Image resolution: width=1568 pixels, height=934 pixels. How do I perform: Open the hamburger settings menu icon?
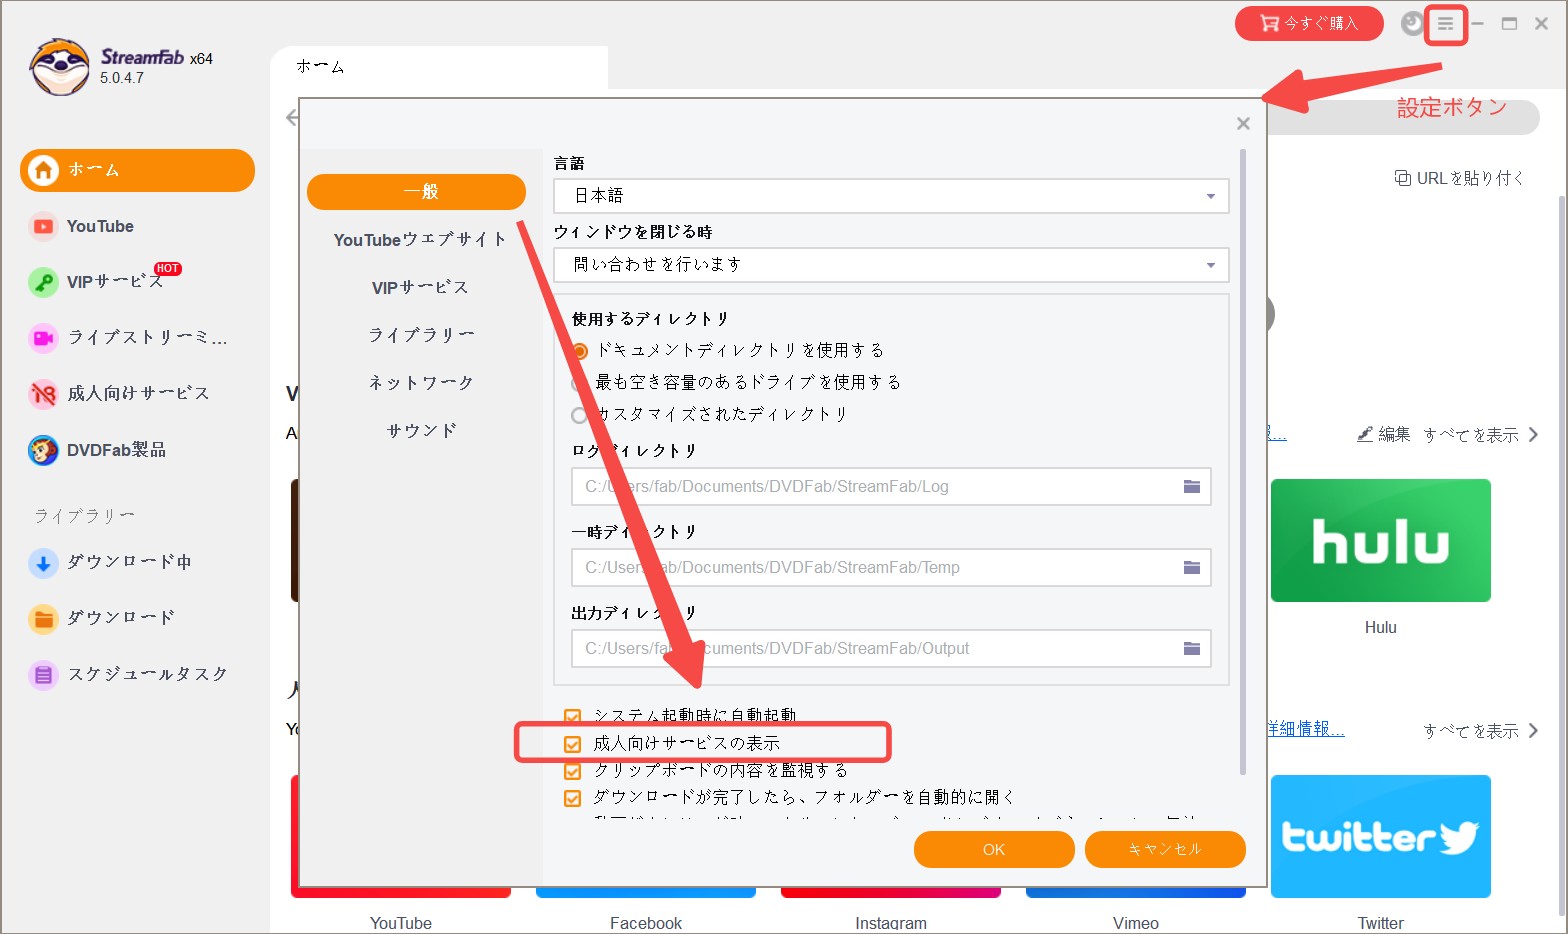pos(1445,24)
